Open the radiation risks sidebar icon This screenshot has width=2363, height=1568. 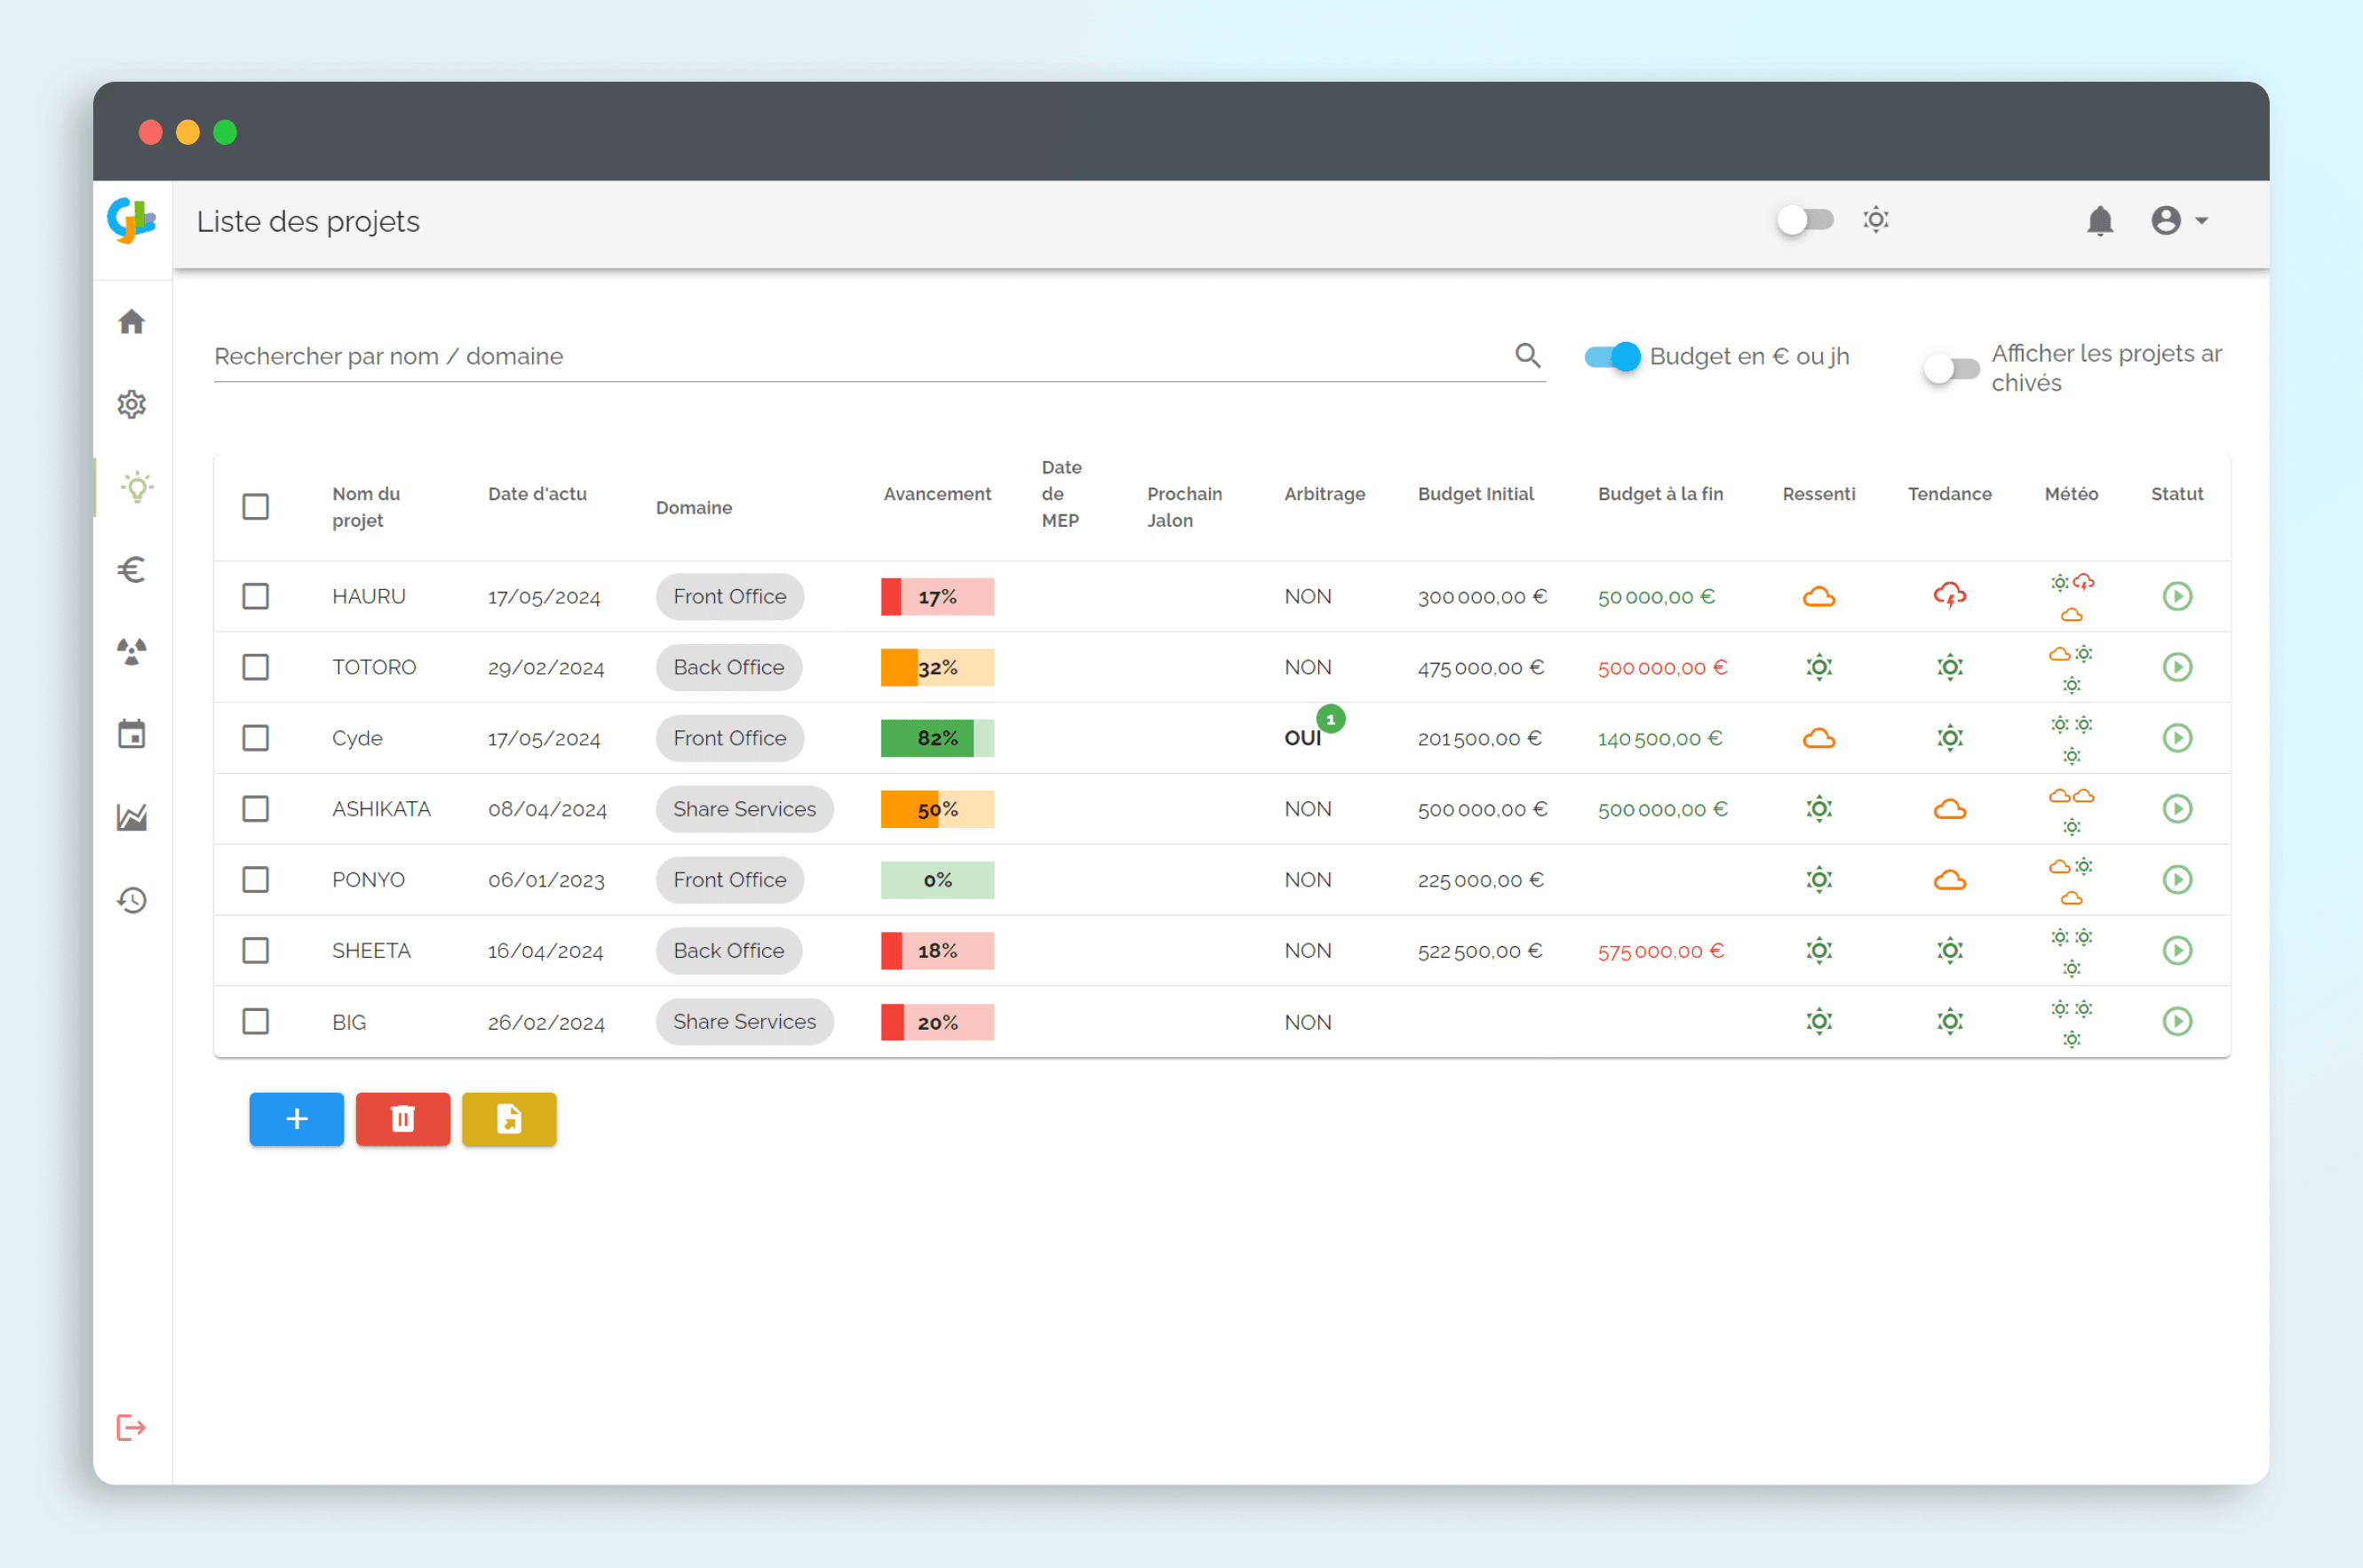131,652
